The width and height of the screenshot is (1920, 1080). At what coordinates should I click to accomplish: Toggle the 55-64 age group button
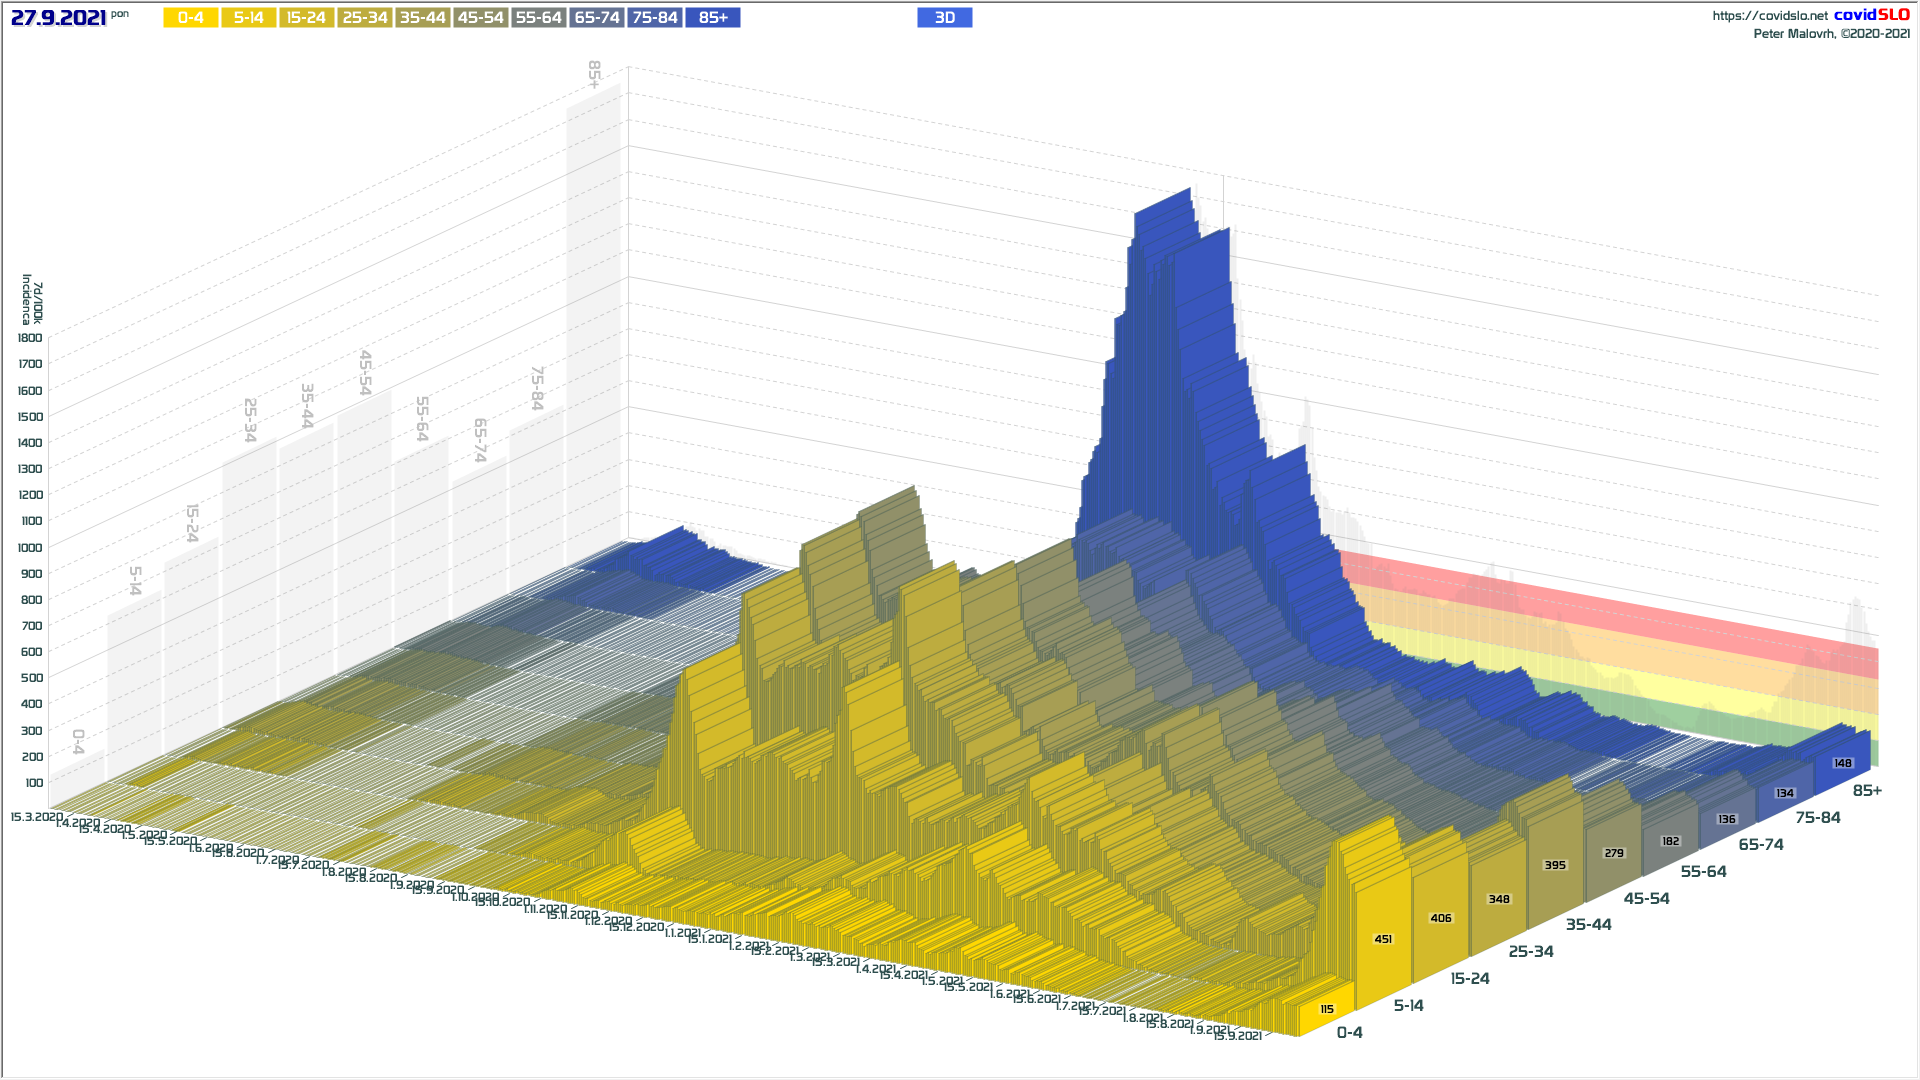click(x=538, y=18)
